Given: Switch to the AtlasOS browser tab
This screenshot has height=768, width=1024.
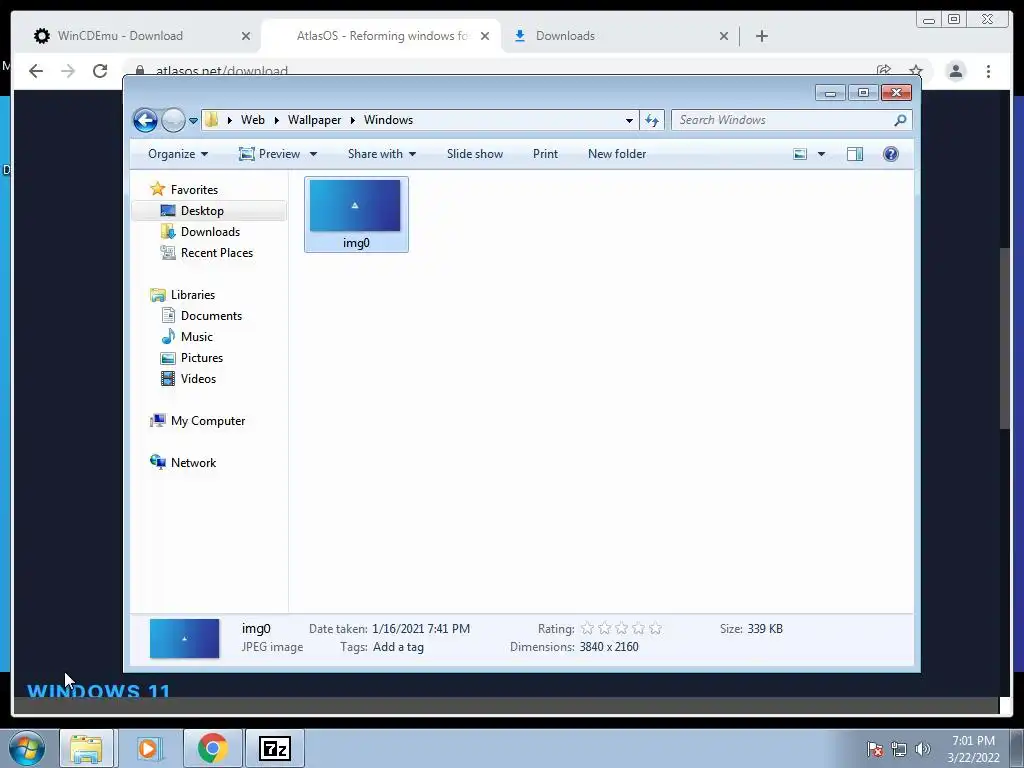Looking at the screenshot, I should coord(381,36).
